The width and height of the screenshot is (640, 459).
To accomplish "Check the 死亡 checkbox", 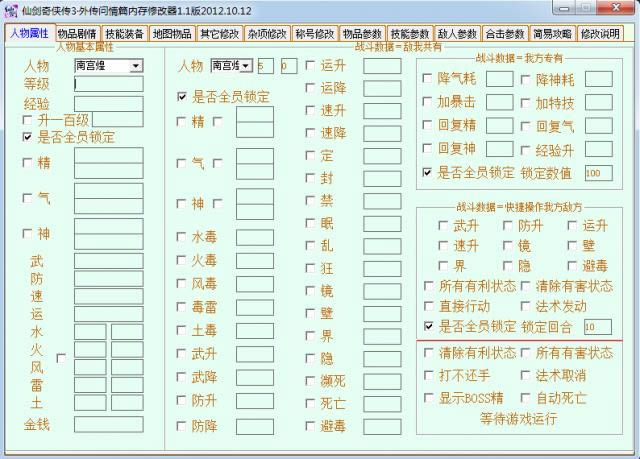I will click(310, 403).
